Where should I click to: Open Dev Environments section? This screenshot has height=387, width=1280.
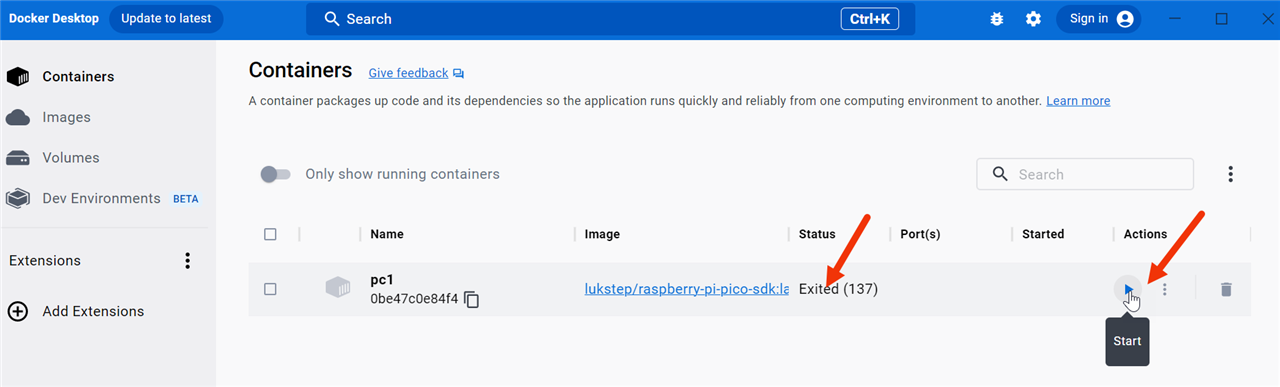102,199
